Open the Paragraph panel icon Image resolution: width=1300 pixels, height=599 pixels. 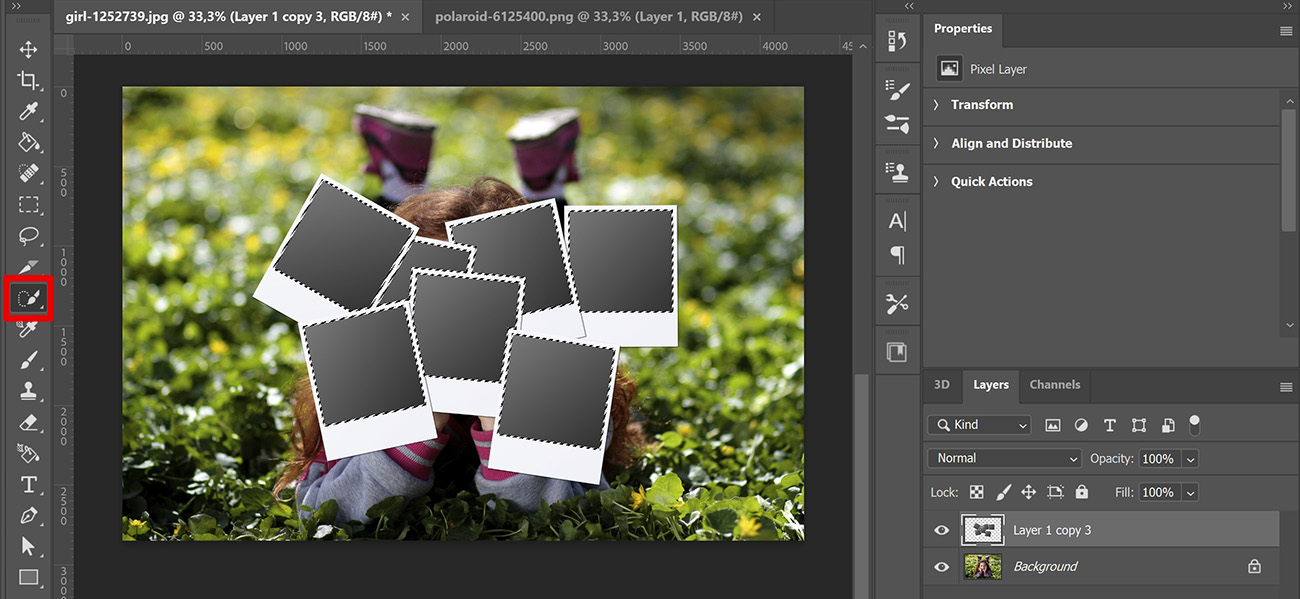897,257
